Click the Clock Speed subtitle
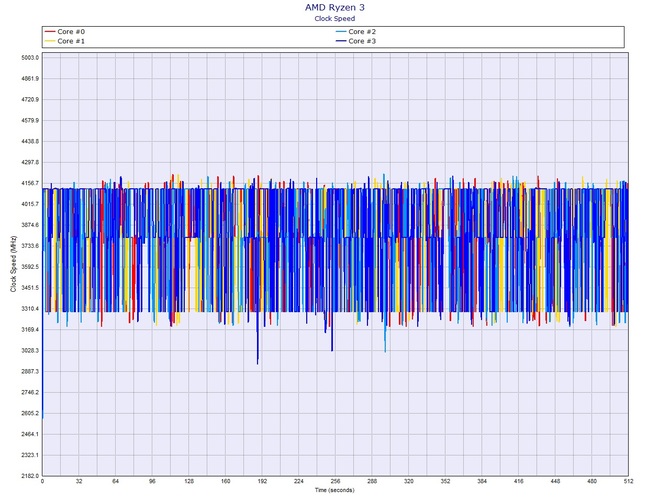 click(335, 18)
